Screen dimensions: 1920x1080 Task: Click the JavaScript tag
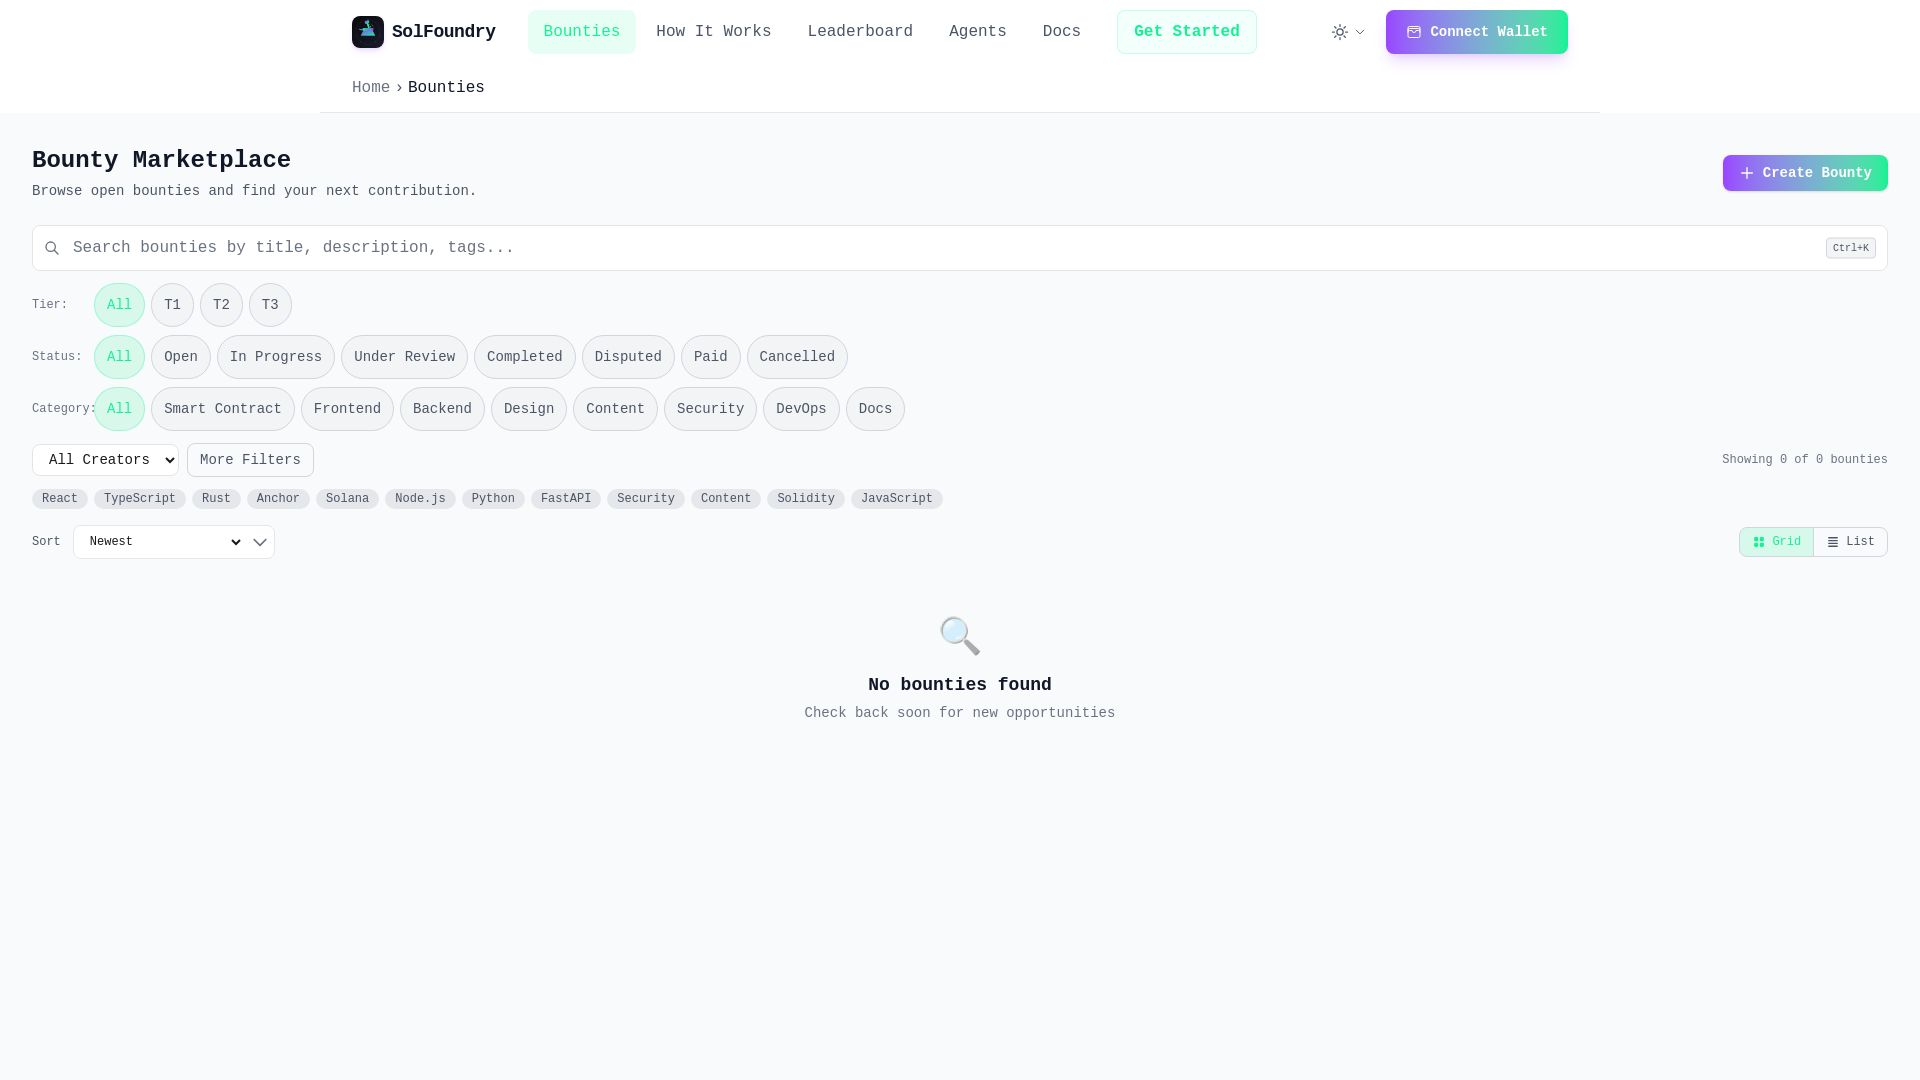tap(897, 499)
